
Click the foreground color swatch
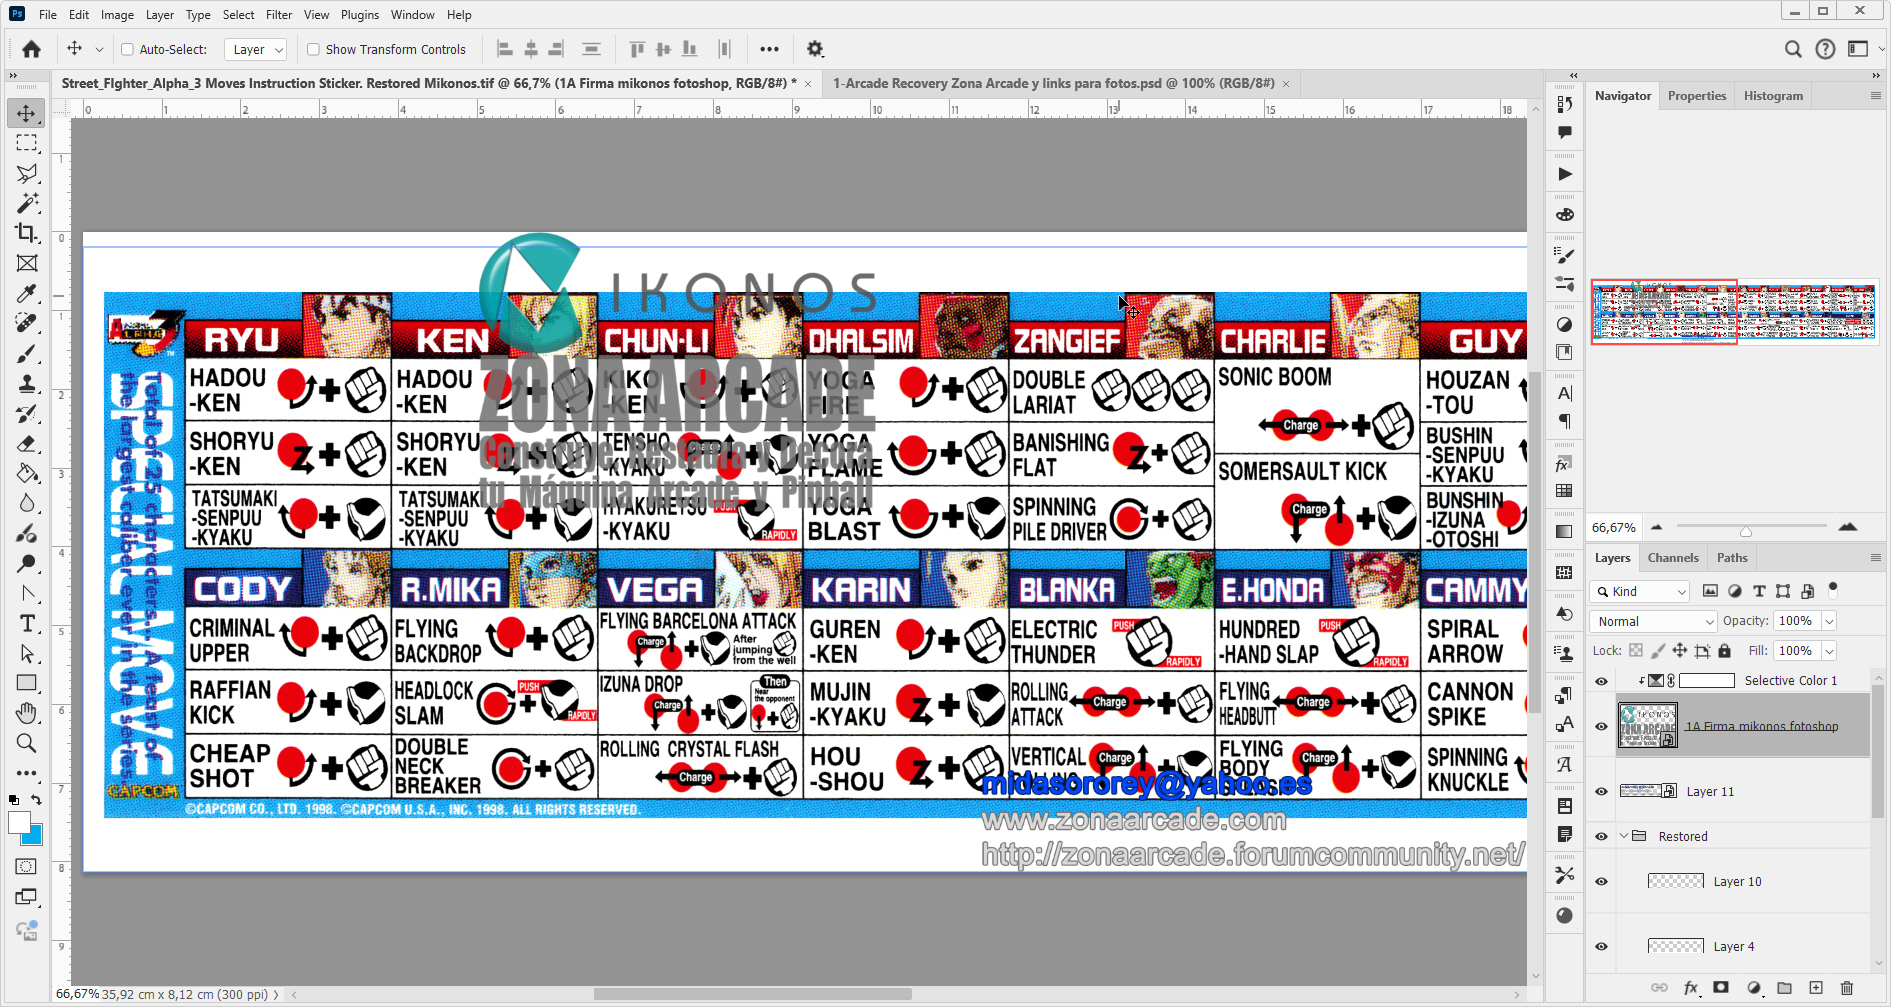point(19,822)
